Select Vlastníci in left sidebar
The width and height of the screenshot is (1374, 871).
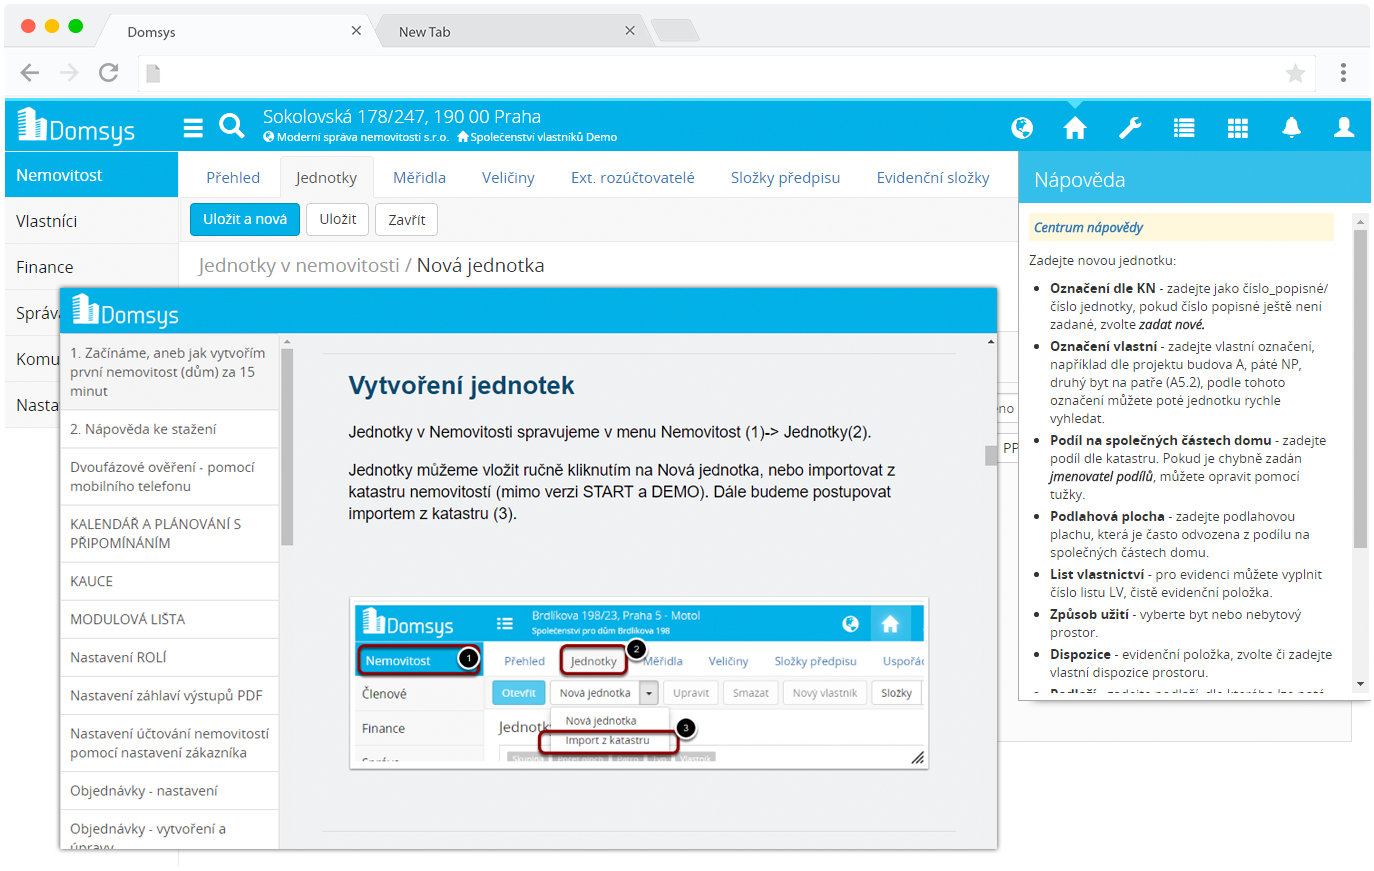pyautogui.click(x=91, y=221)
